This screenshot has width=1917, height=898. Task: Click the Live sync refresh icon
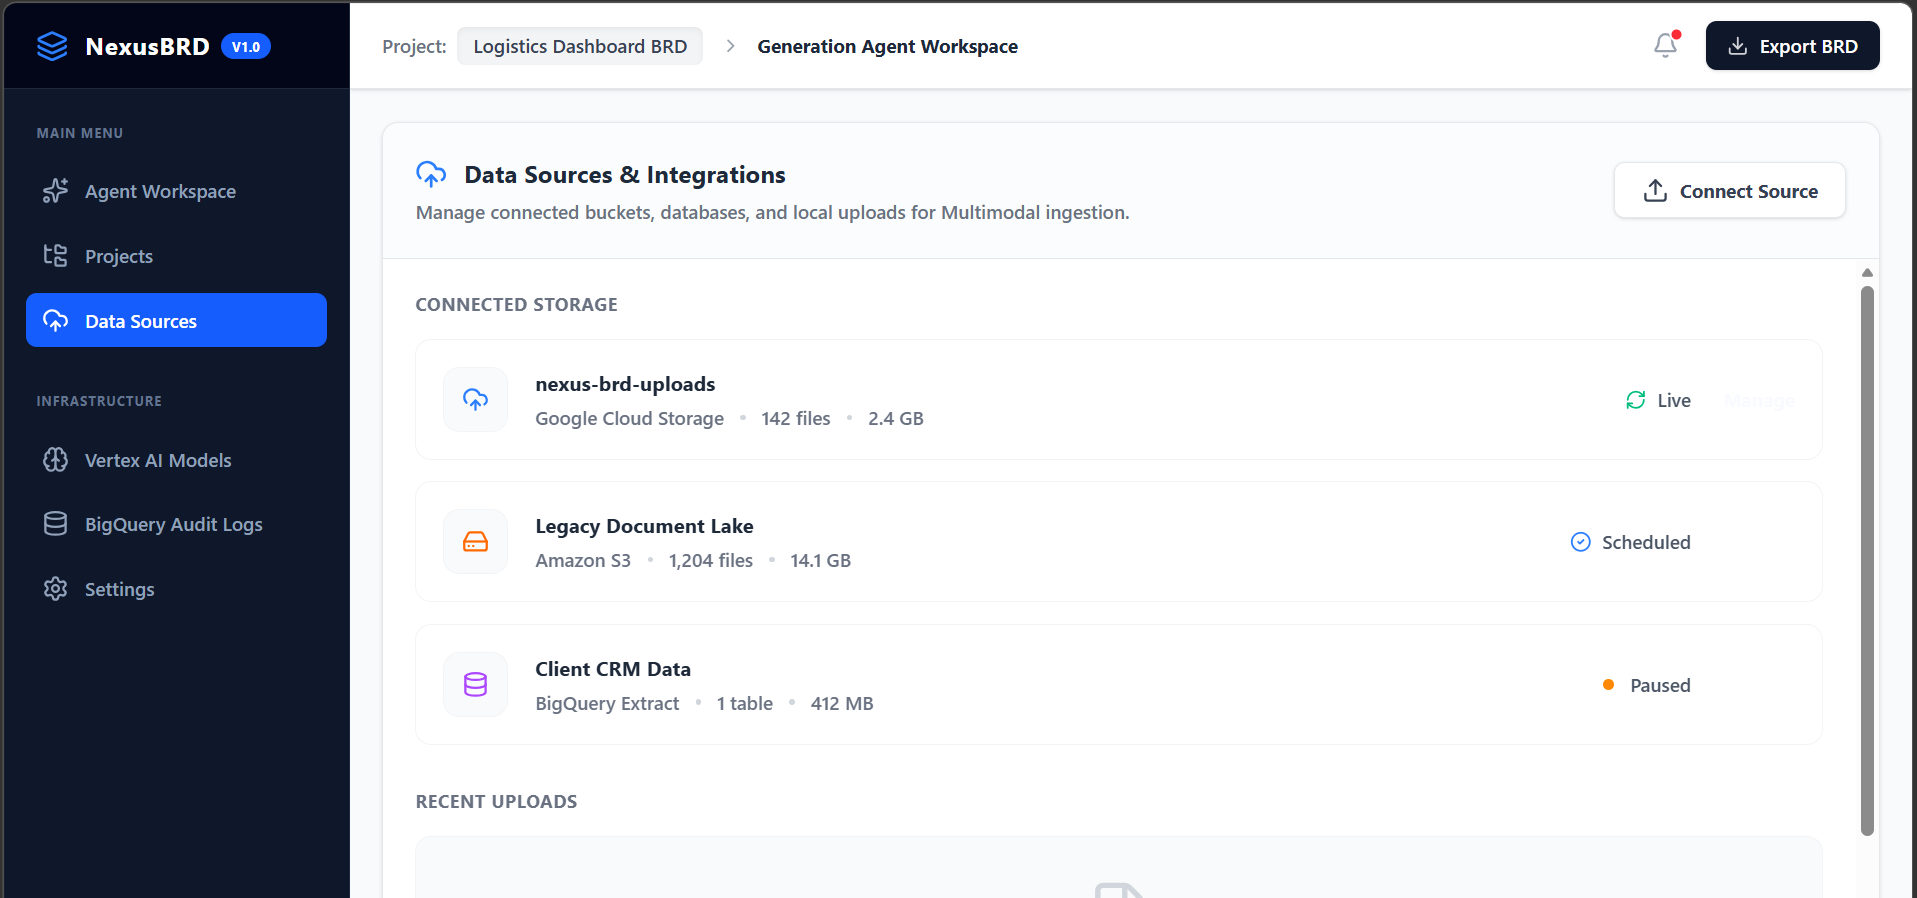[1636, 400]
